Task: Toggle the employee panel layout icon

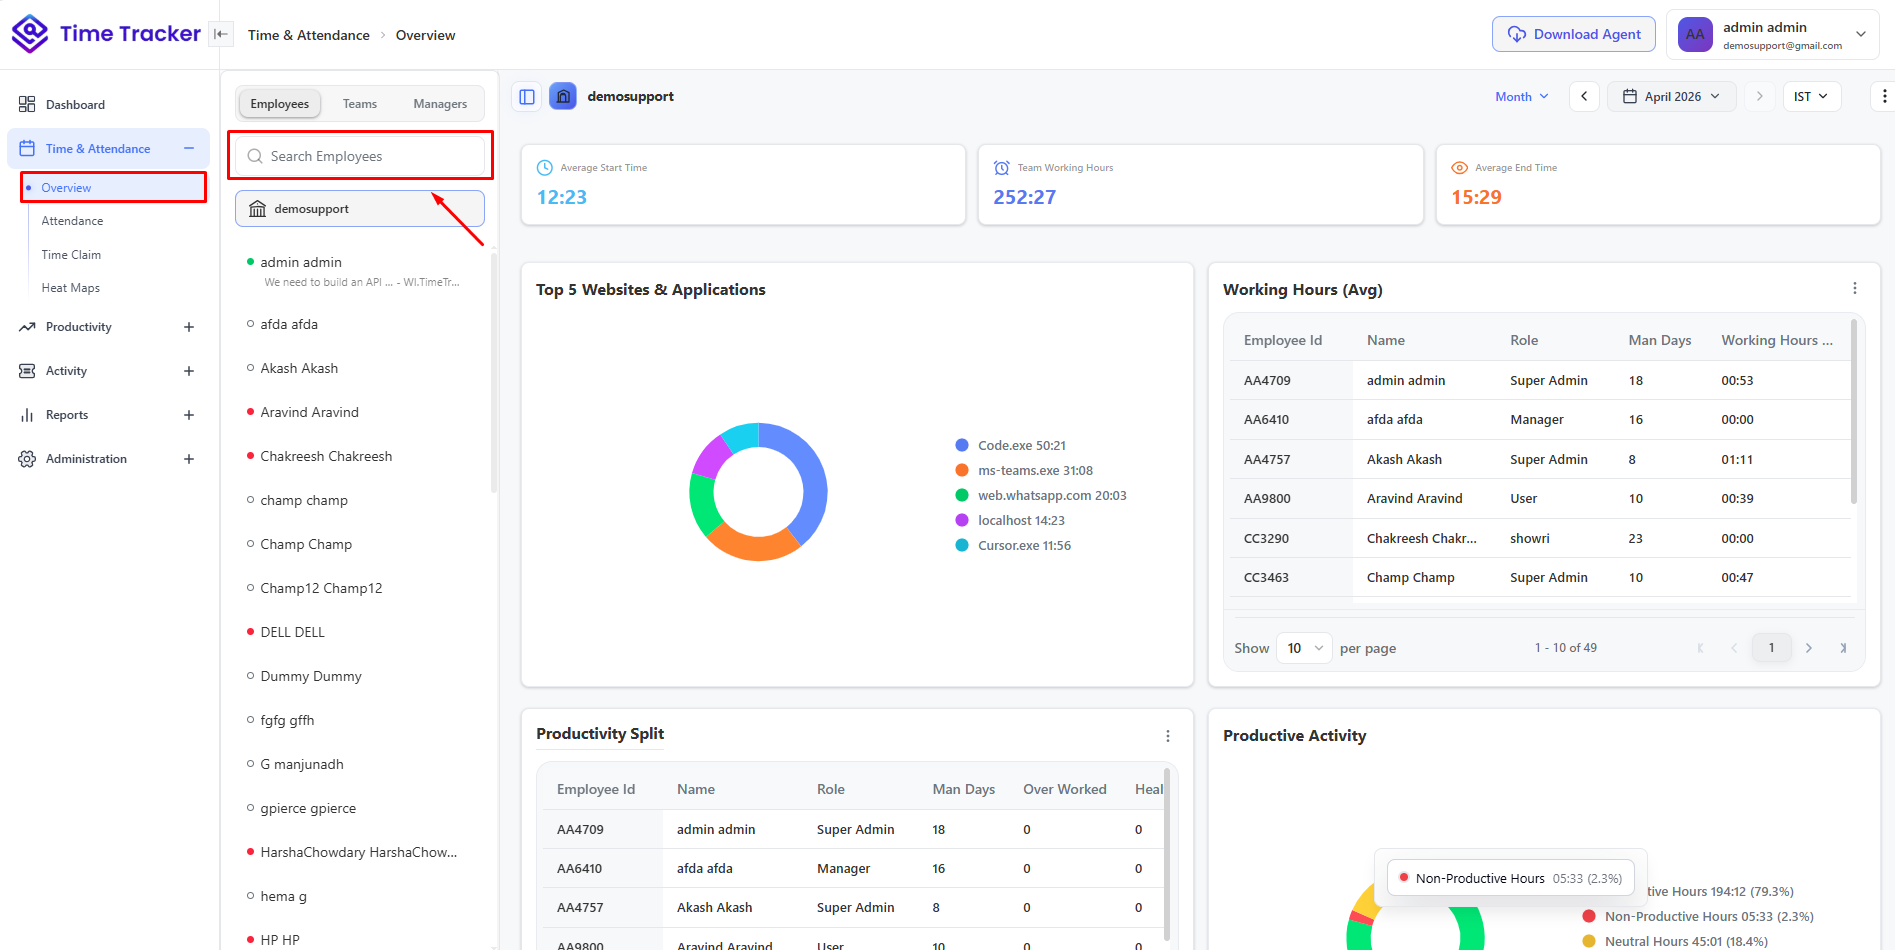Action: point(527,97)
